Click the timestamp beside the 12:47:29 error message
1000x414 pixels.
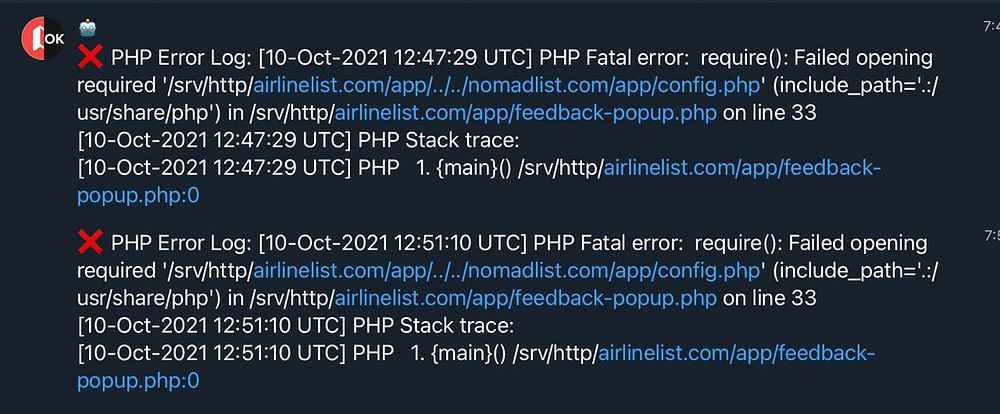point(992,27)
